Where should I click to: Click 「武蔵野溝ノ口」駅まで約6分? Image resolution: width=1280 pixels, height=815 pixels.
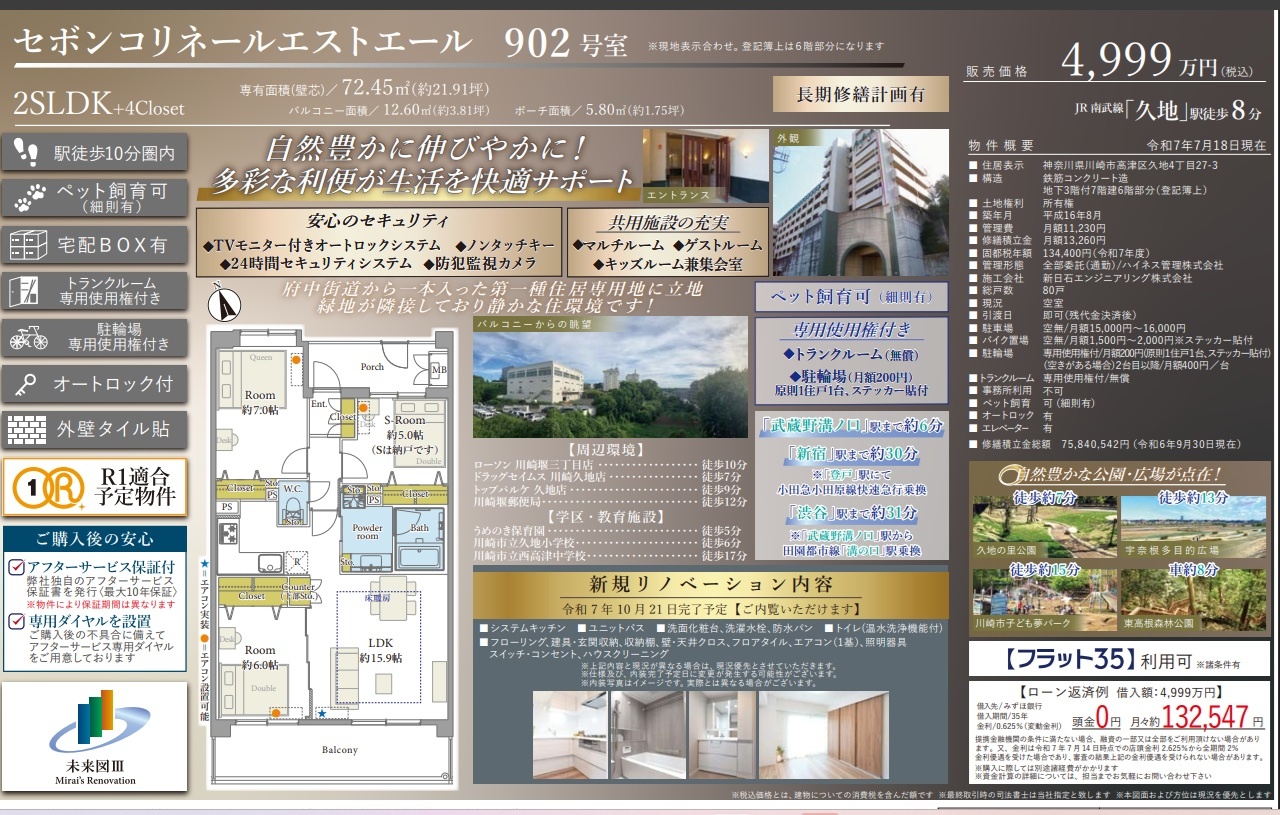click(851, 426)
